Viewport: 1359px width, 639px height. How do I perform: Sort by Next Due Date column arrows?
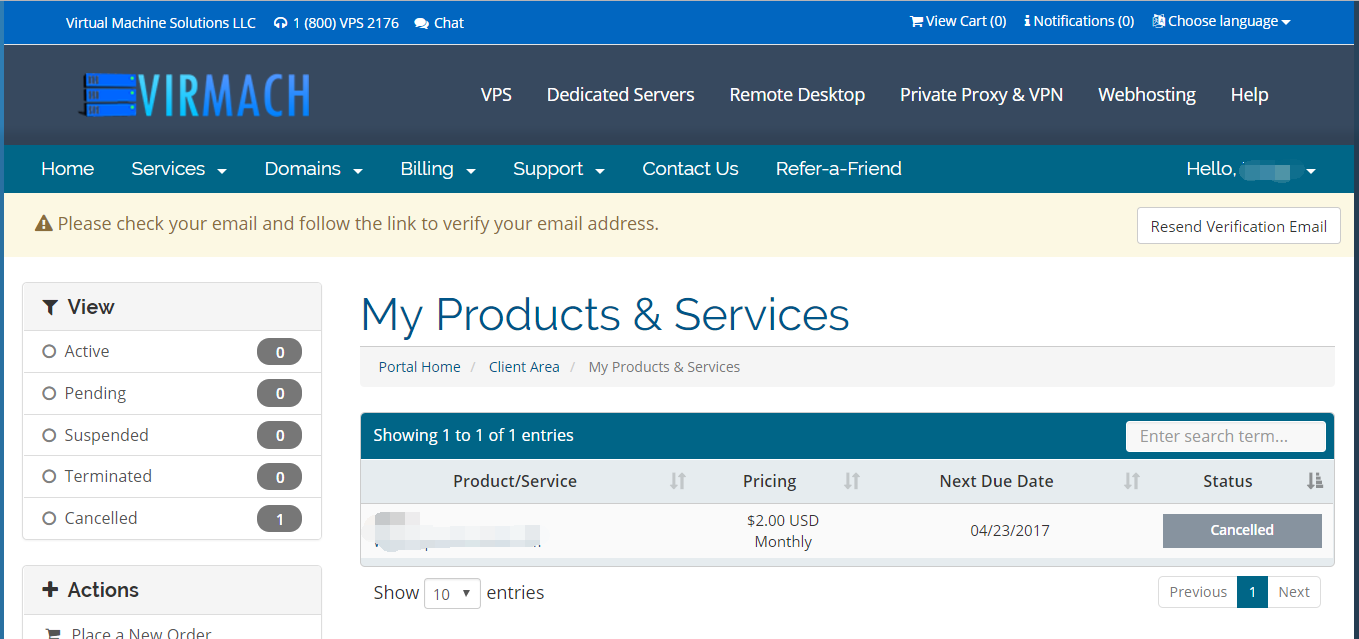[x=1132, y=481]
